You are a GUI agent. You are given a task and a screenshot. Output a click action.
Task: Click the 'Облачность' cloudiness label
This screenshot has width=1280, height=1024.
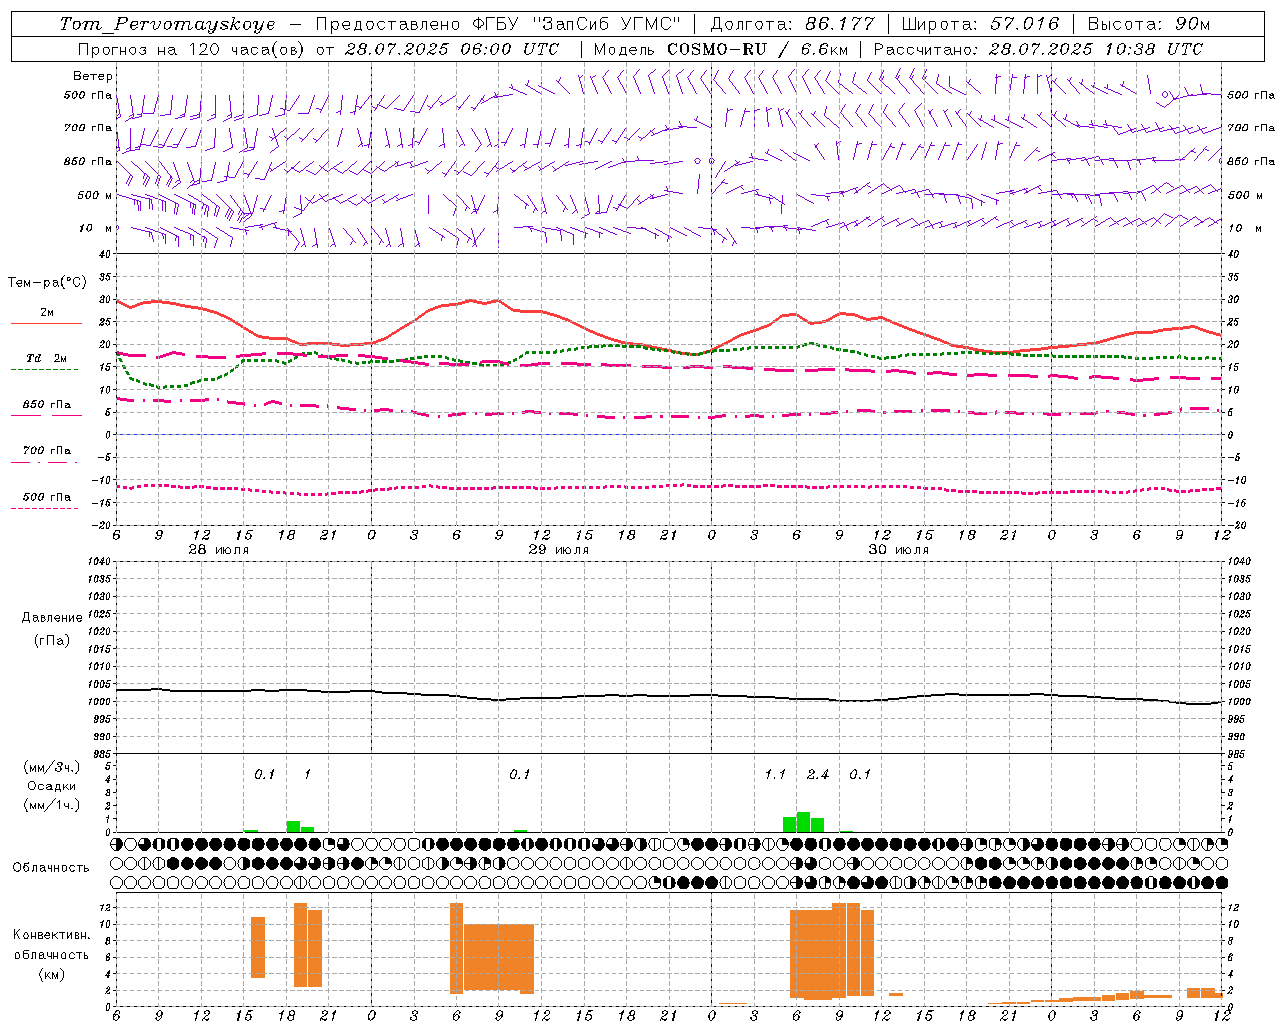pos(50,868)
